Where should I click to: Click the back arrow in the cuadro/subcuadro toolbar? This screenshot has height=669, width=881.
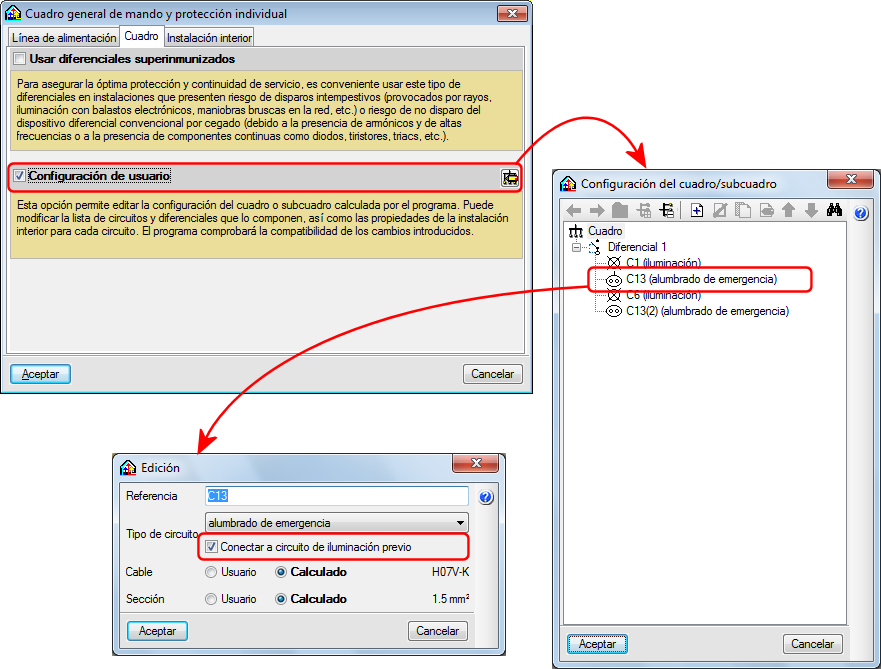(574, 211)
